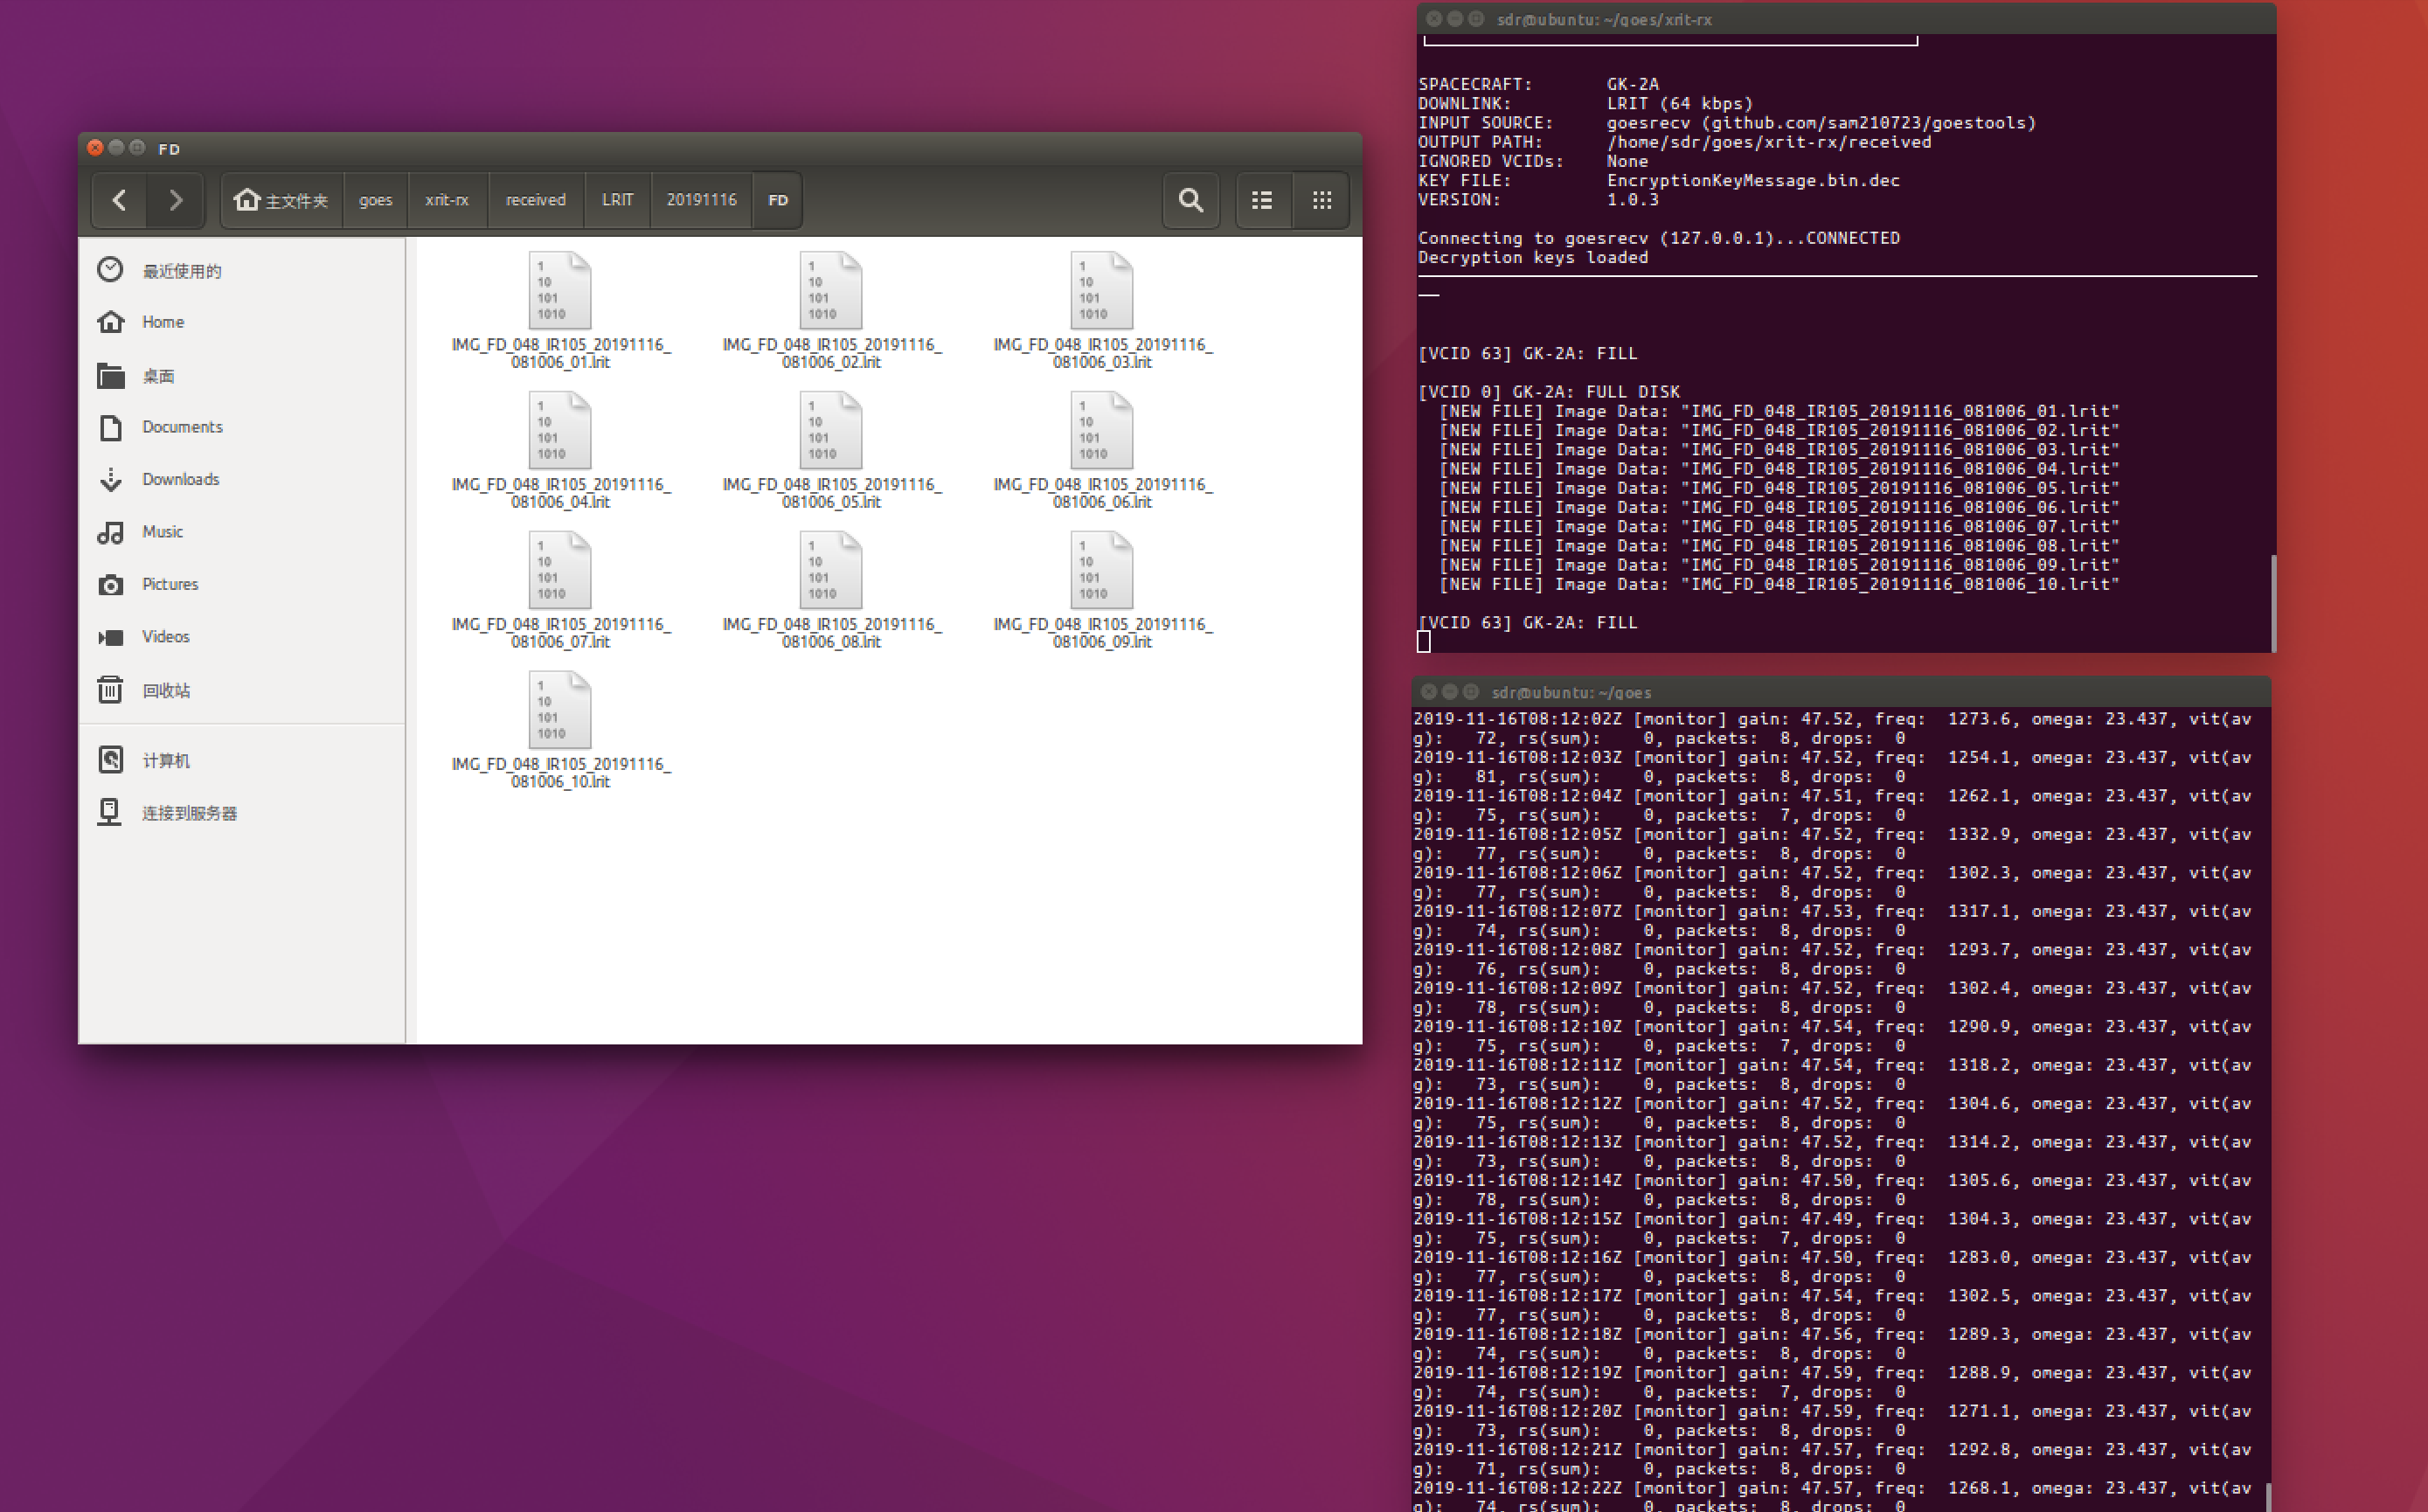Navigate to the 20191116 breadcrumb
The image size is (2428, 1512).
(701, 200)
